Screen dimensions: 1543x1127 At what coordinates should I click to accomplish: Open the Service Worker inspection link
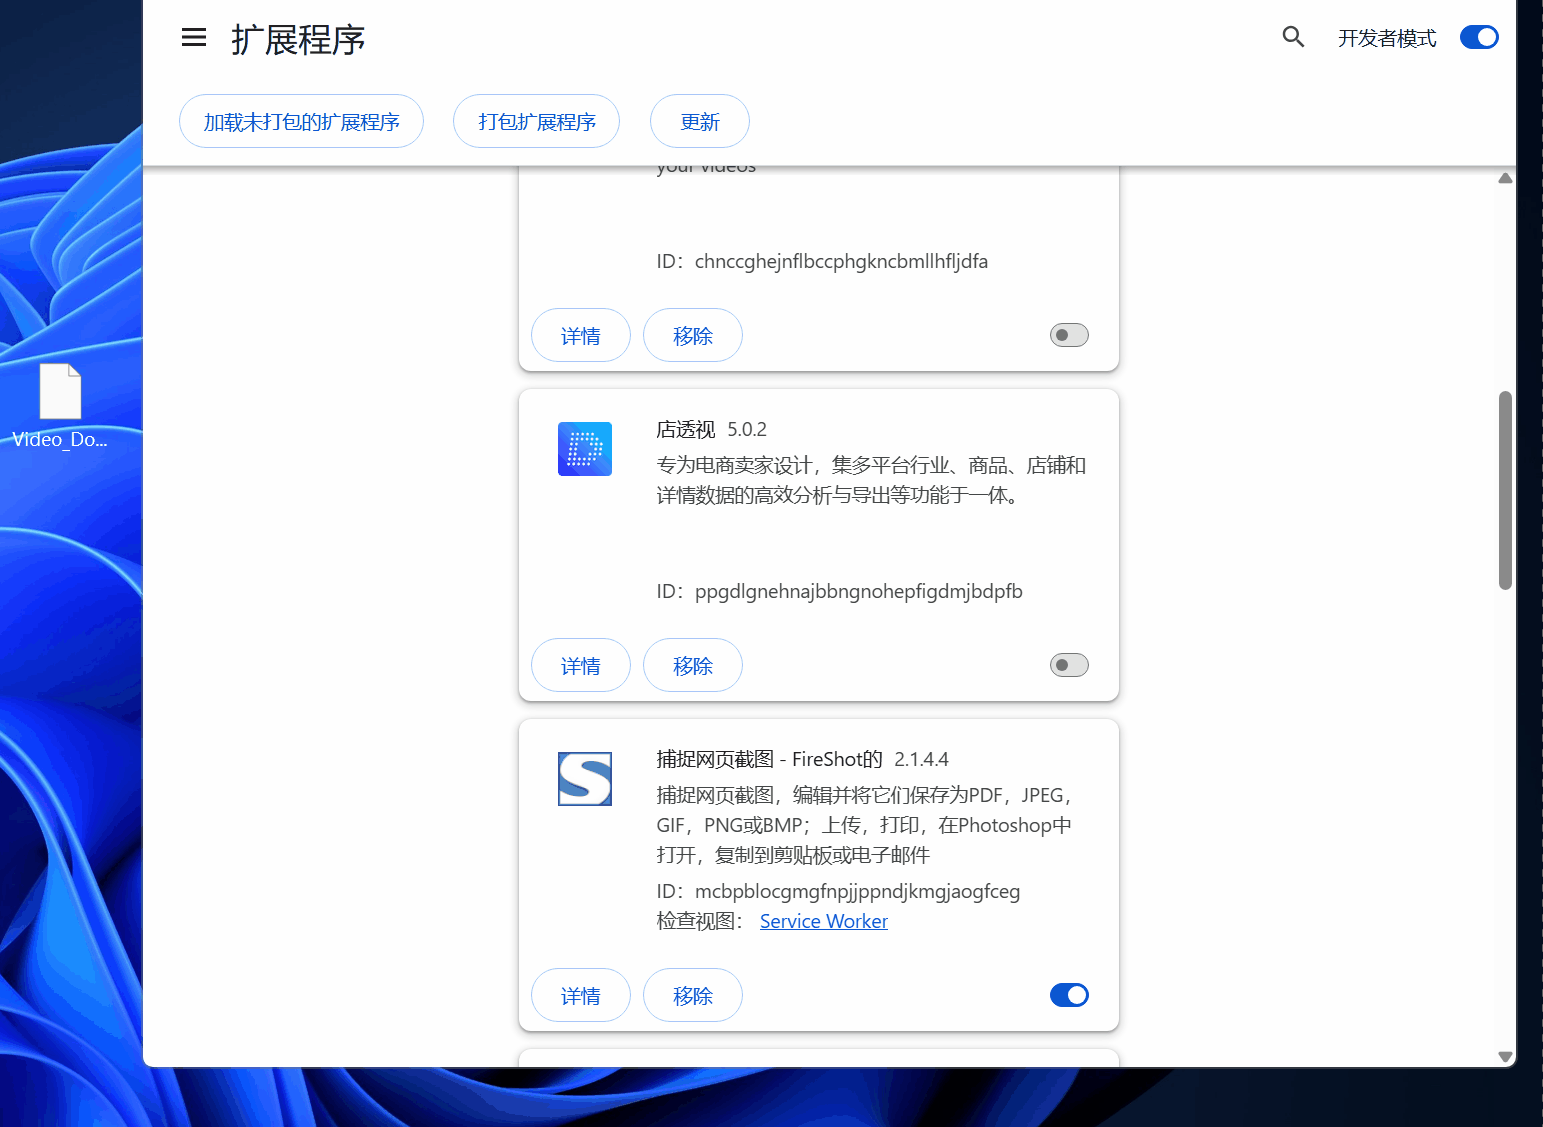click(823, 921)
